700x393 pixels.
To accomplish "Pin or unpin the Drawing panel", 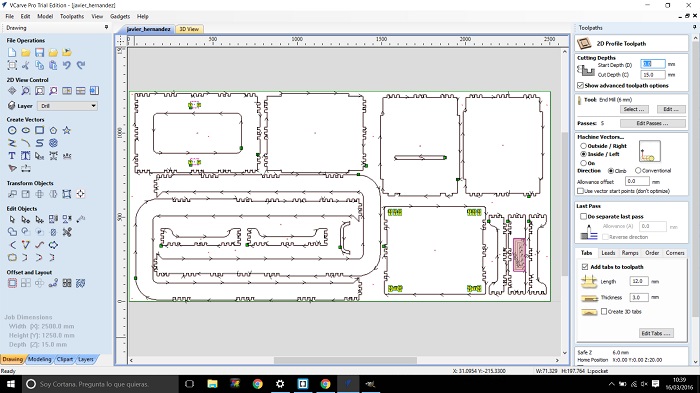I will (106, 27).
